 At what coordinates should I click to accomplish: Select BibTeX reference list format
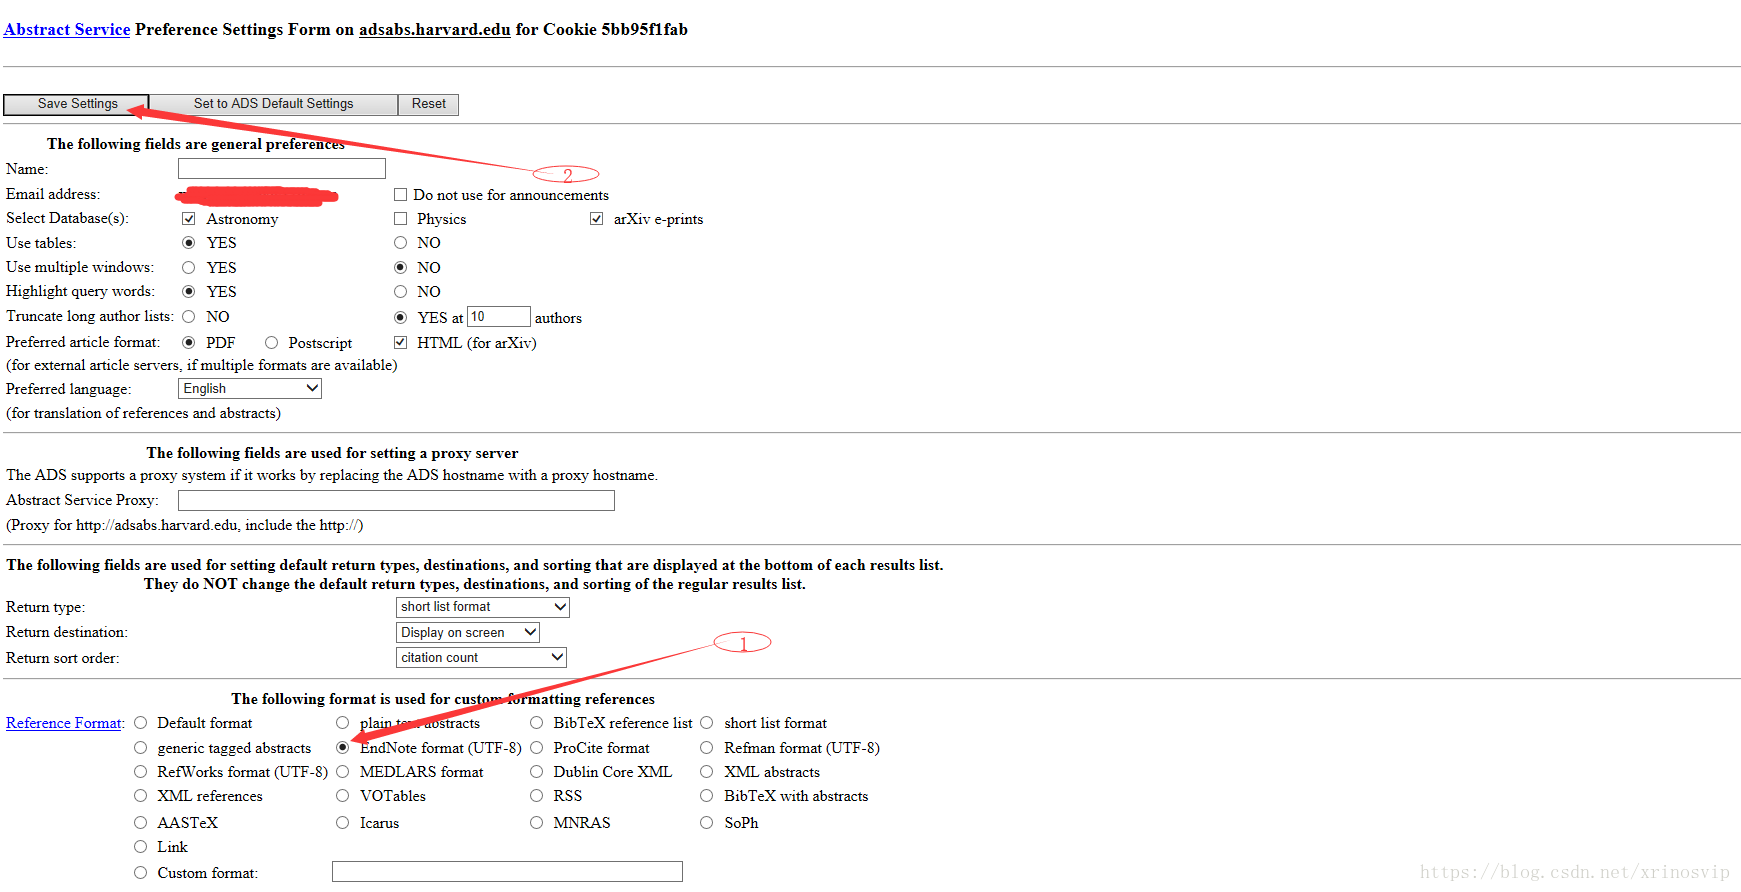(x=536, y=723)
